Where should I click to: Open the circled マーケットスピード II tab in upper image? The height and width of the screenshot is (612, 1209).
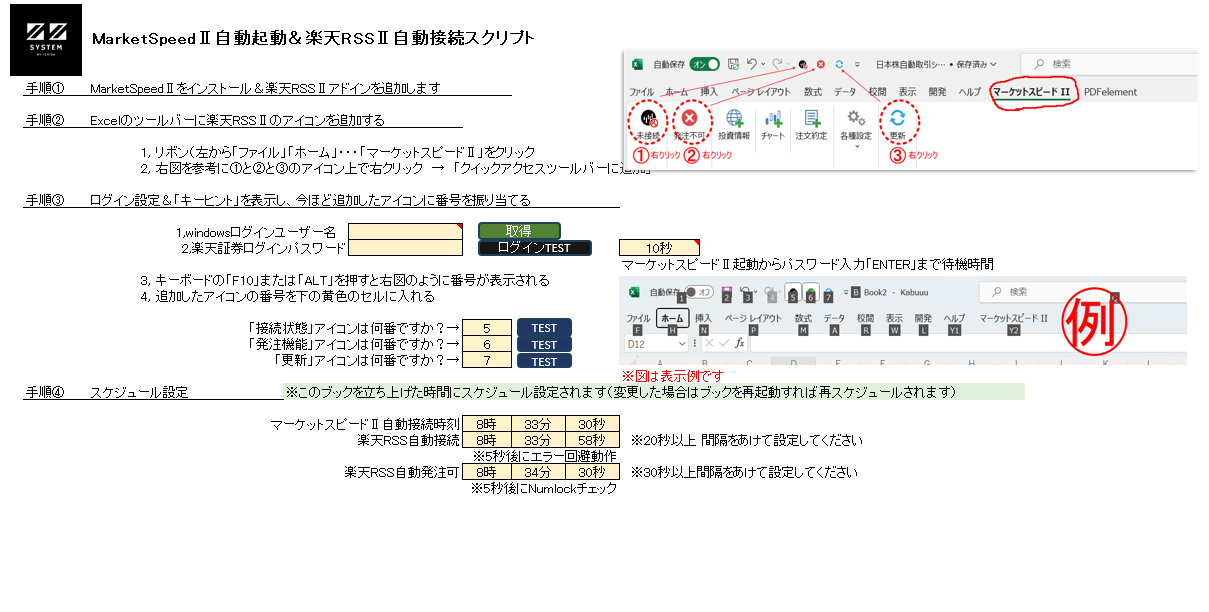(1030, 92)
